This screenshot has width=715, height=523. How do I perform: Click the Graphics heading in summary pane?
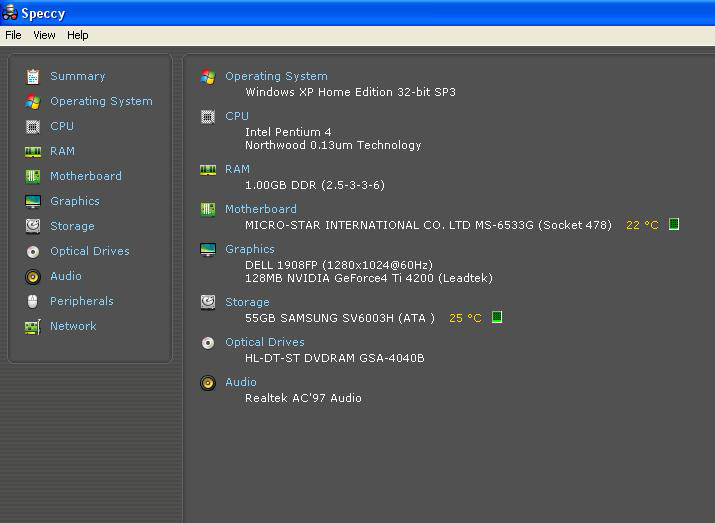coord(250,249)
